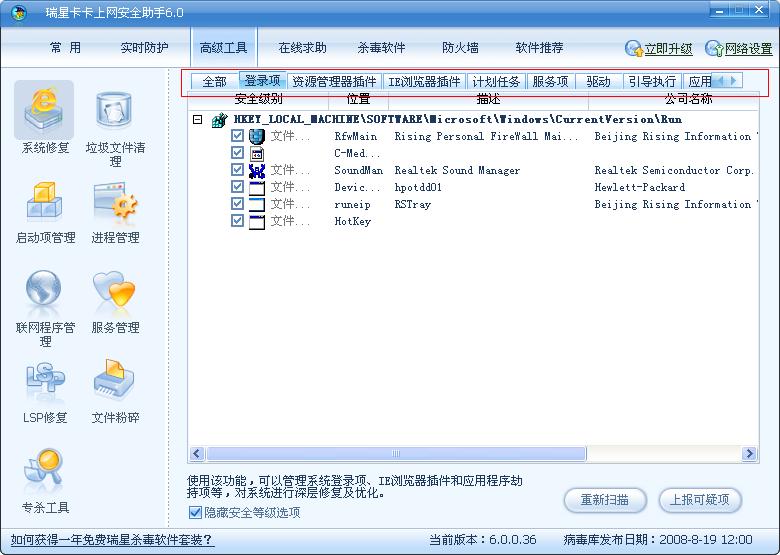
Task: Open the 文件粉碎 shredder tool
Action: [x=115, y=393]
